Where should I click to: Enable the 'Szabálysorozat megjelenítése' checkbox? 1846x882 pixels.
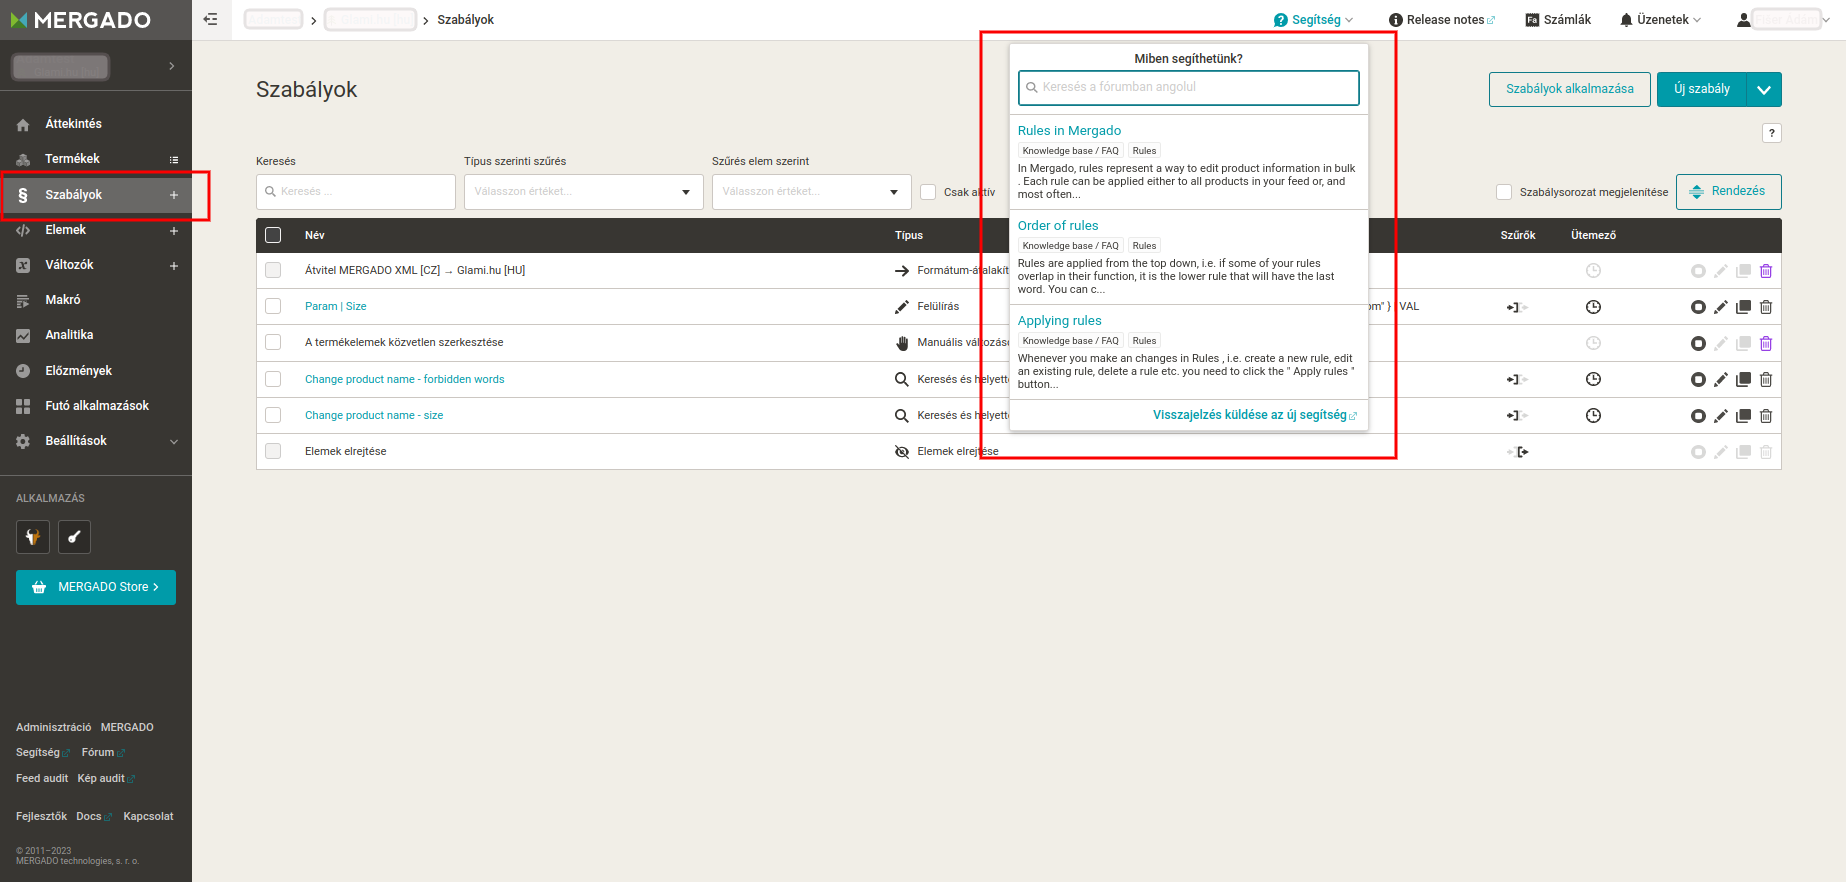(x=1504, y=192)
